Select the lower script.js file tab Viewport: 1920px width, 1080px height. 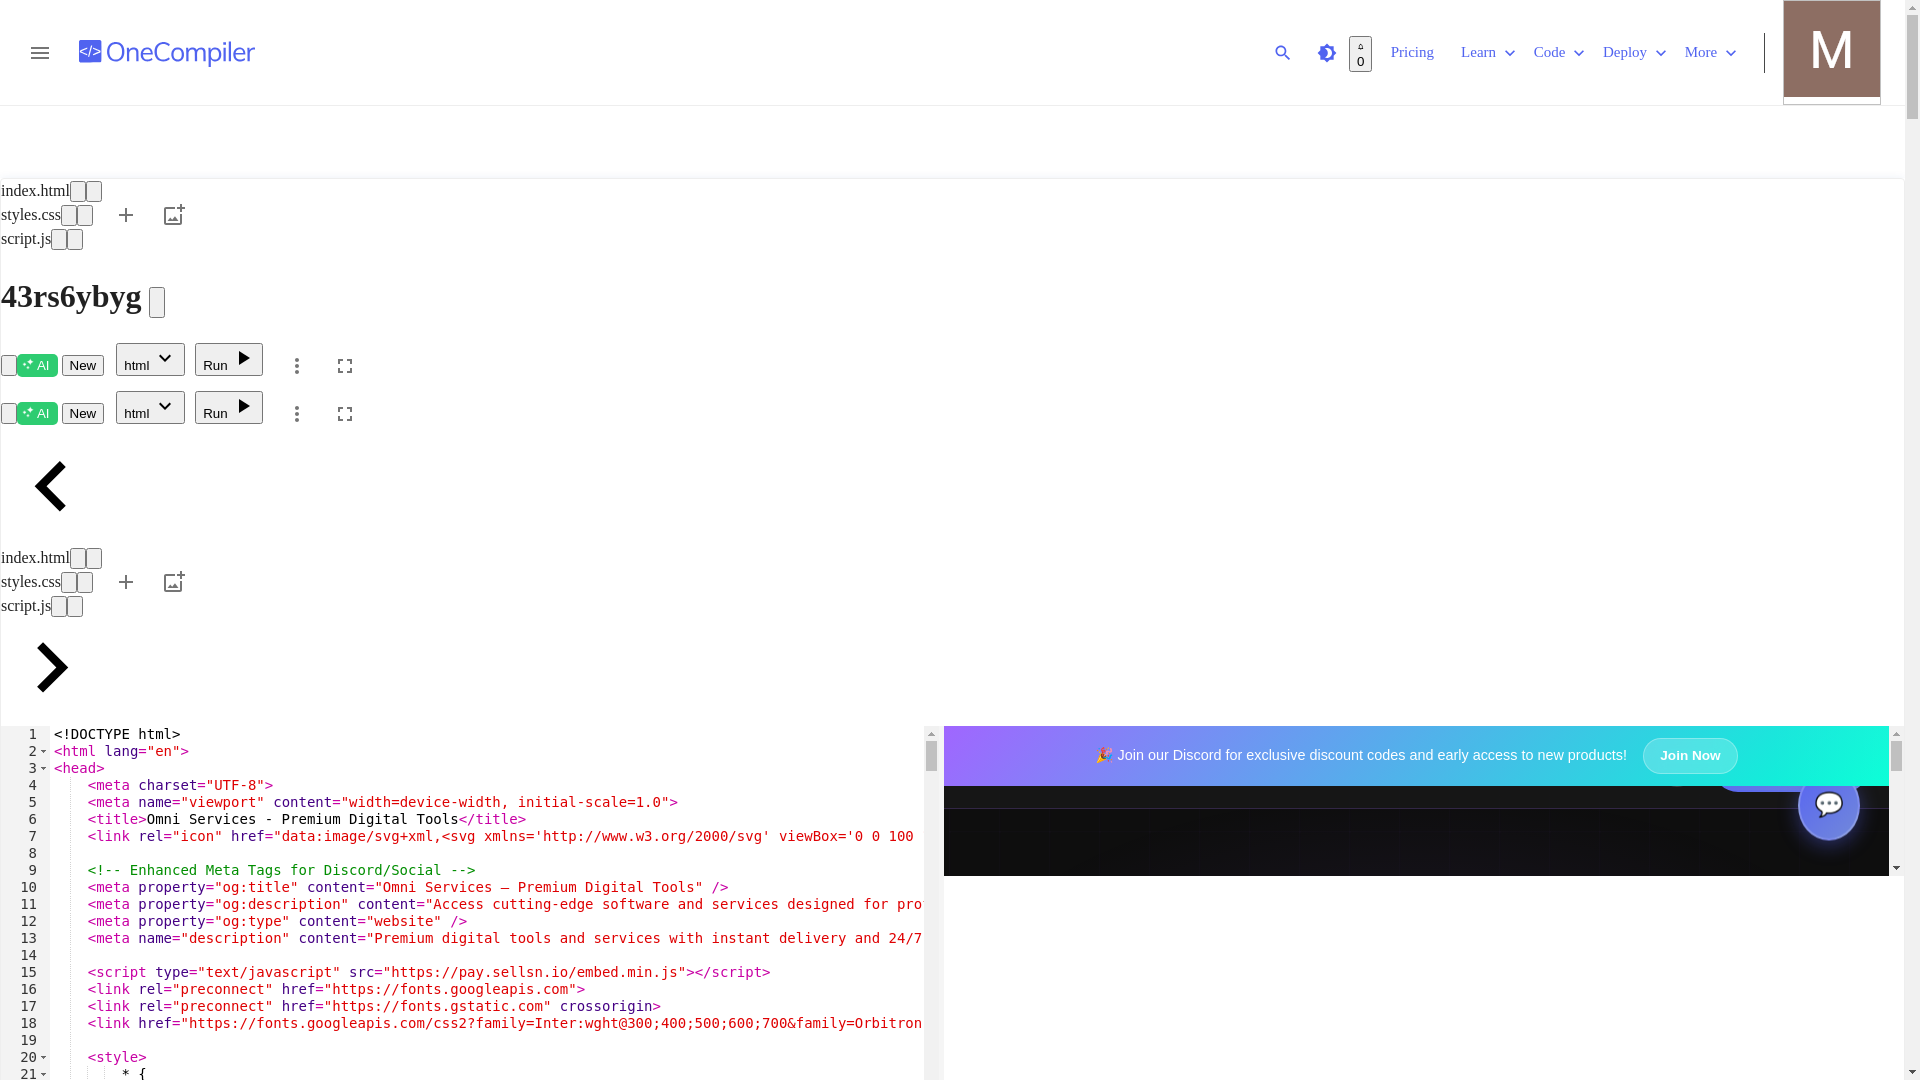click(26, 606)
